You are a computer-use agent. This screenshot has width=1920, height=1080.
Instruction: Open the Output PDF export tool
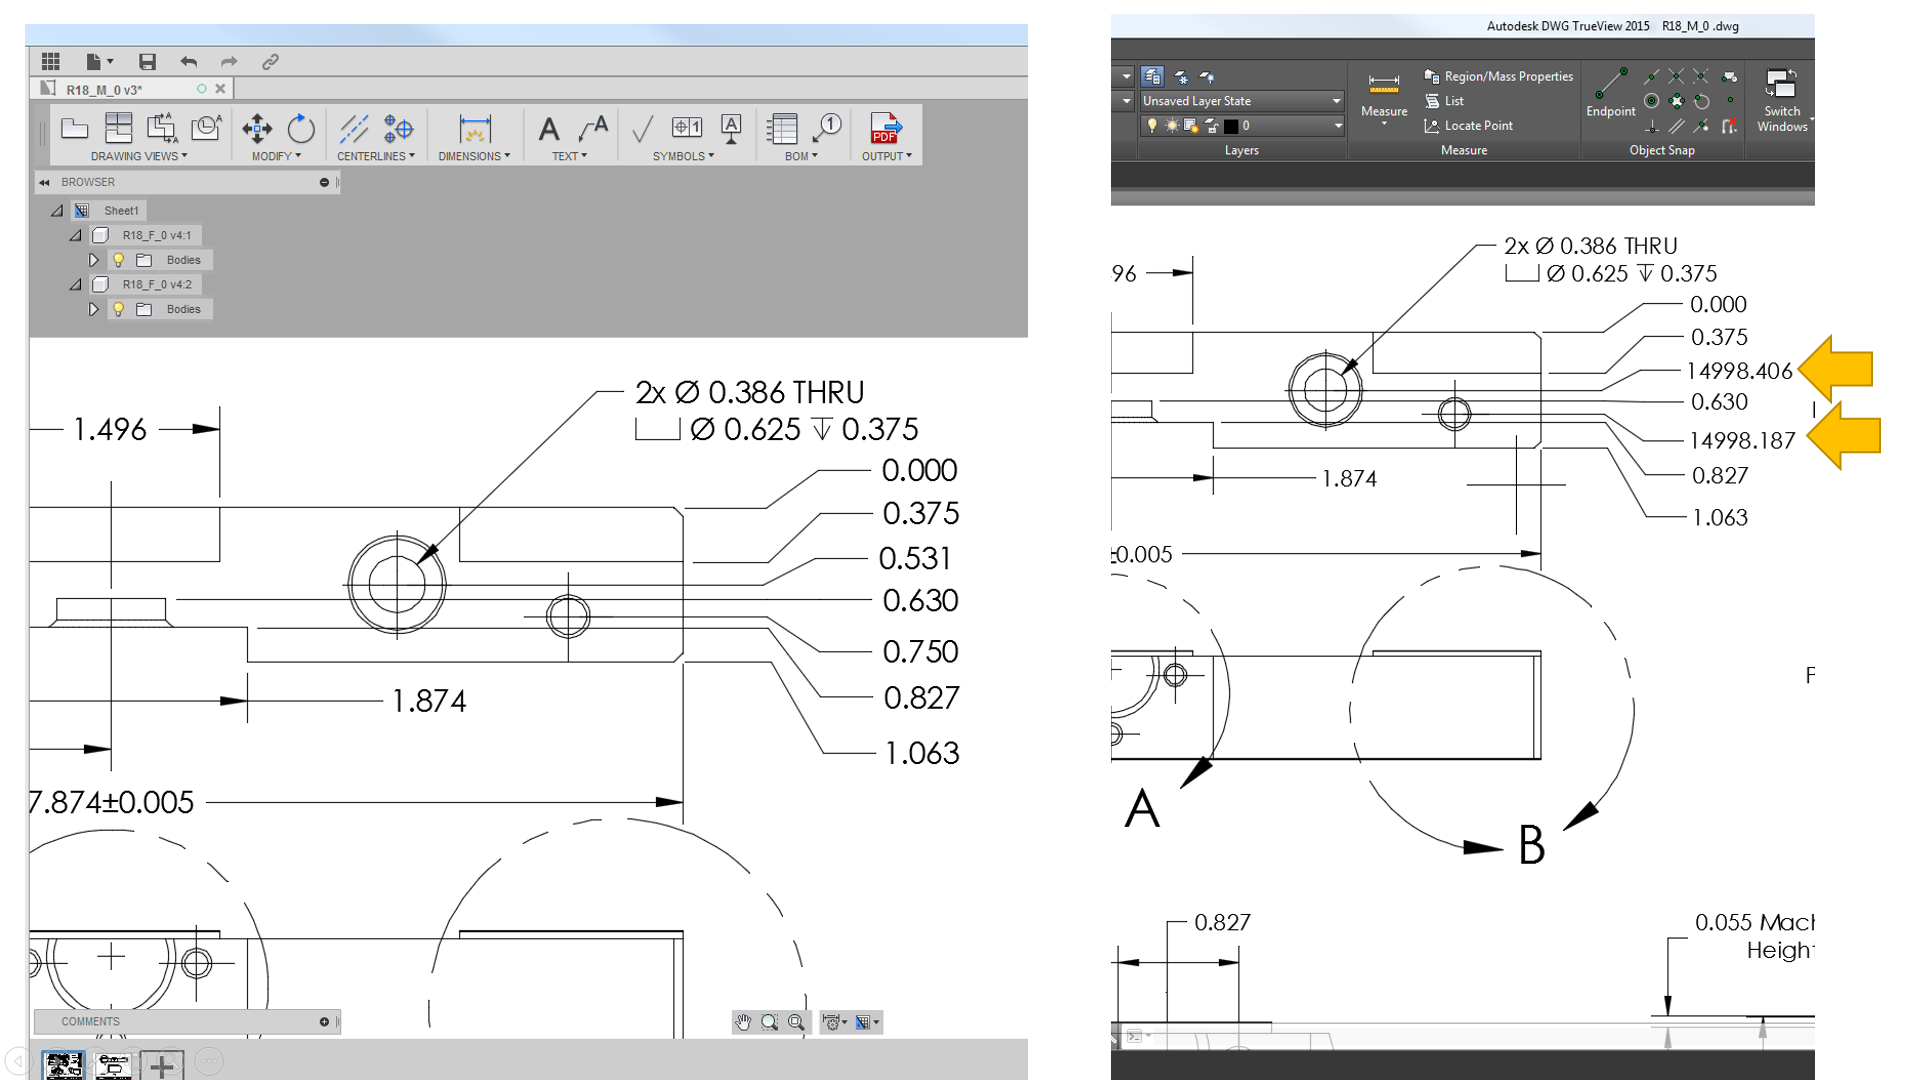click(884, 128)
